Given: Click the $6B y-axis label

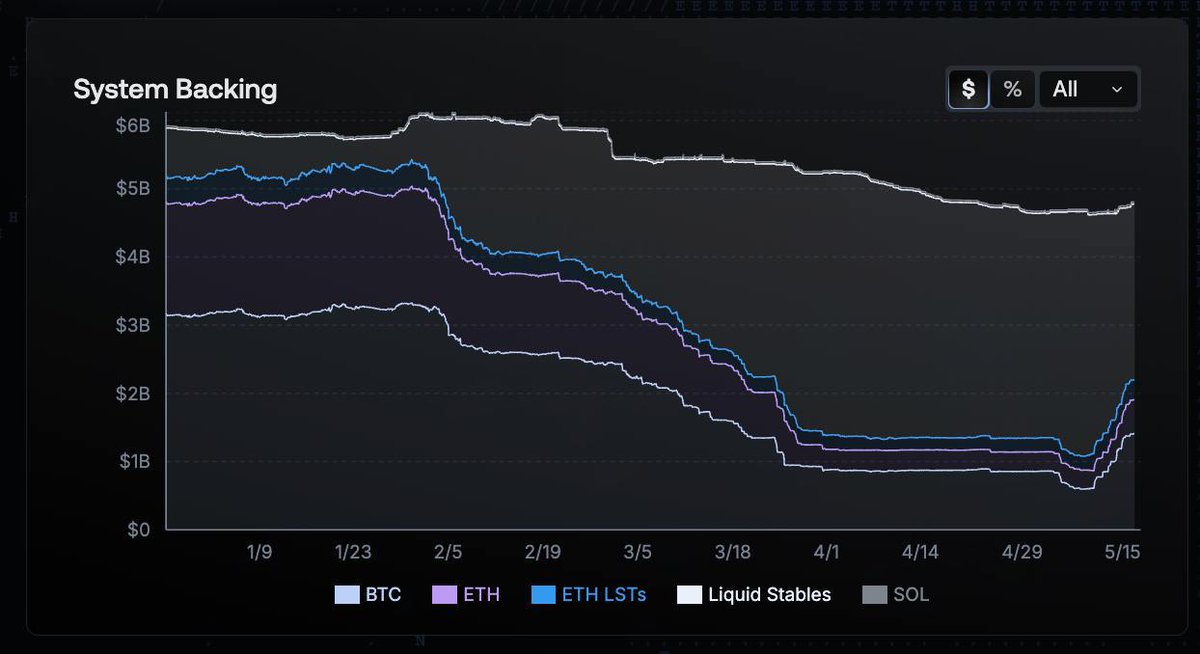Looking at the screenshot, I should click(x=131, y=126).
